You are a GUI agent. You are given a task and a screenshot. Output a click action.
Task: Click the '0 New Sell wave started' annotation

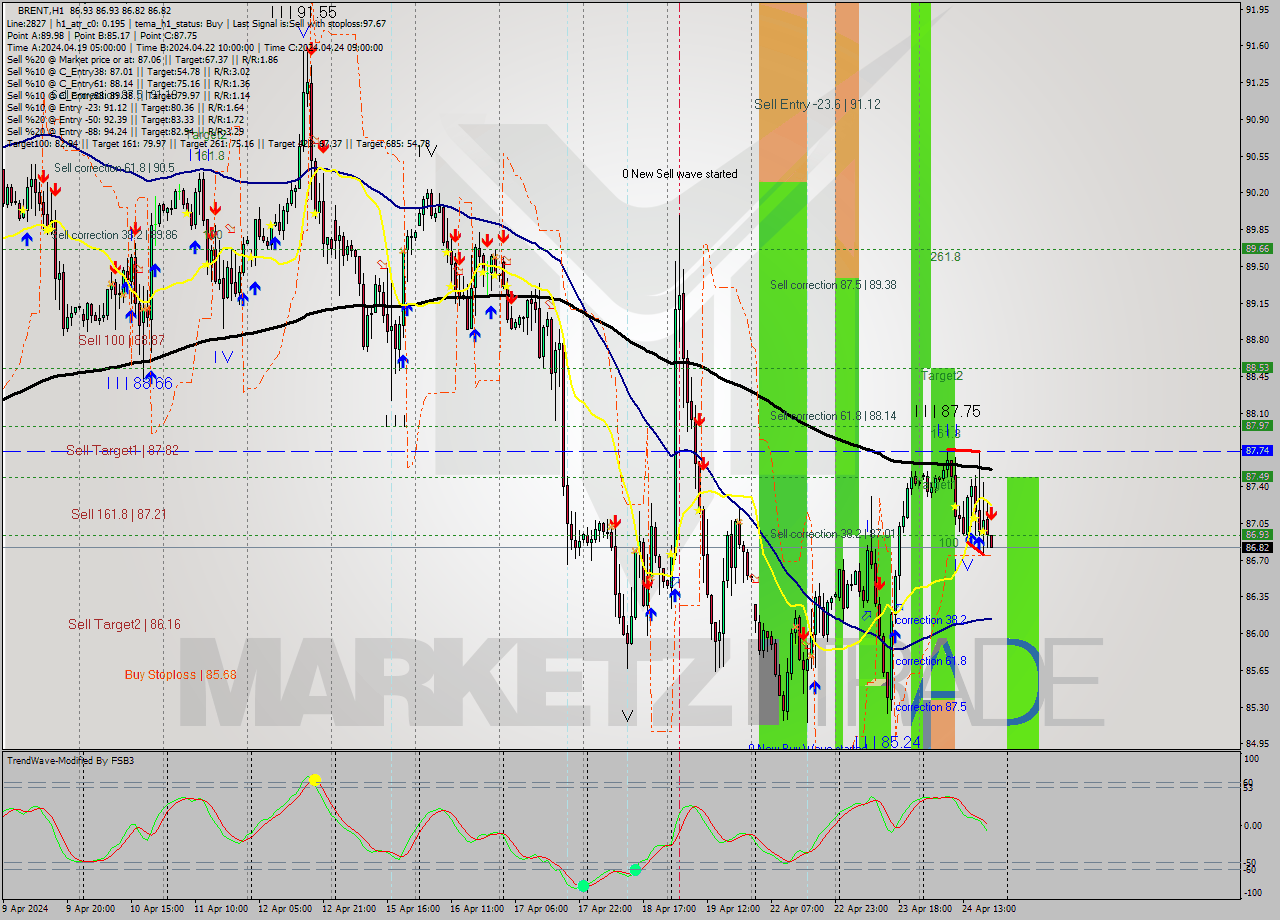[680, 174]
